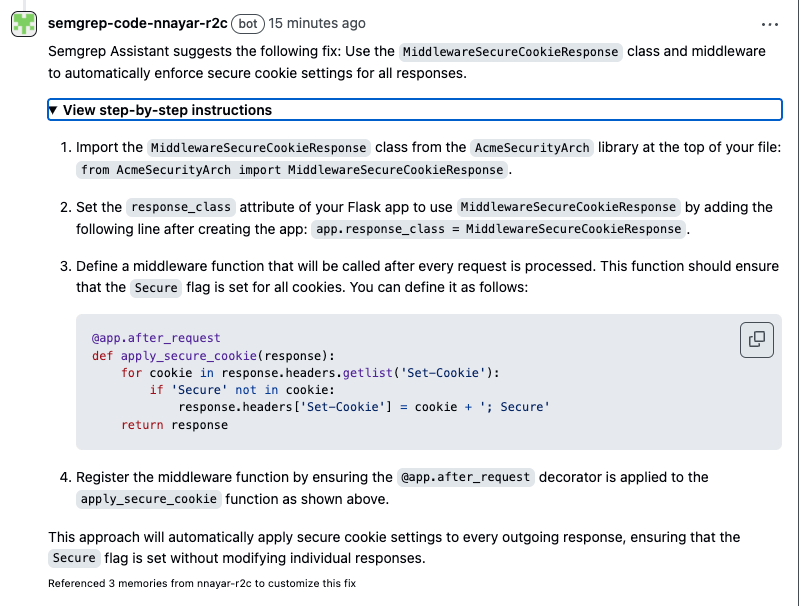The image size is (803, 606).
Task: Click the bot label badge
Action: pyautogui.click(x=248, y=24)
